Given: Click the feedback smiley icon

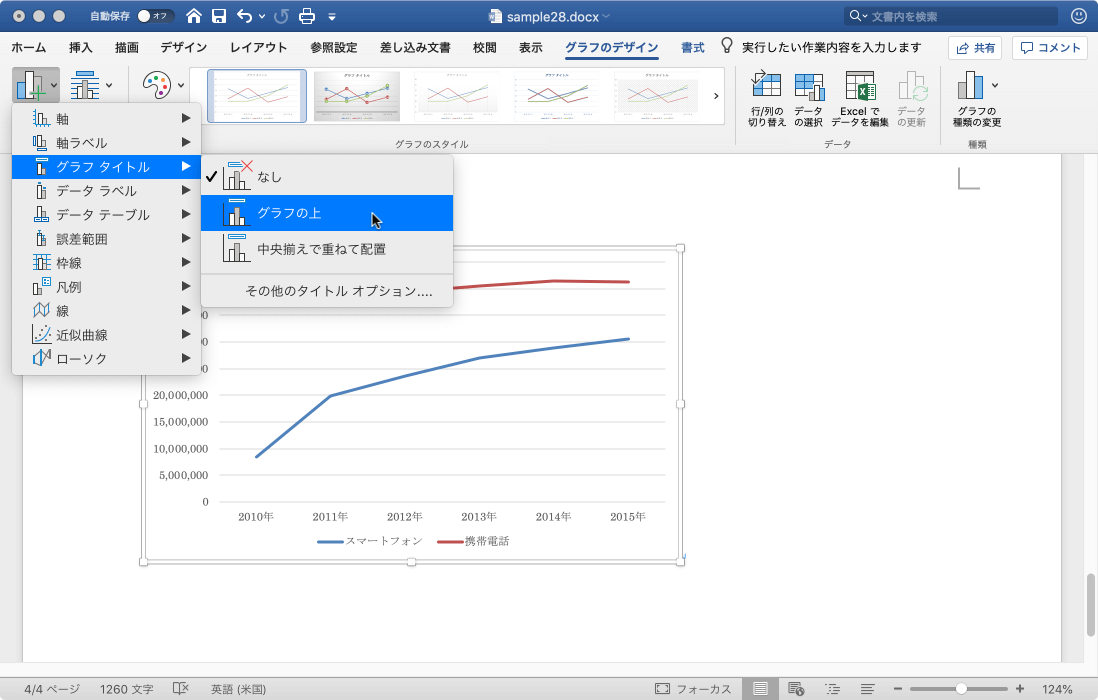Looking at the screenshot, I should 1079,15.
